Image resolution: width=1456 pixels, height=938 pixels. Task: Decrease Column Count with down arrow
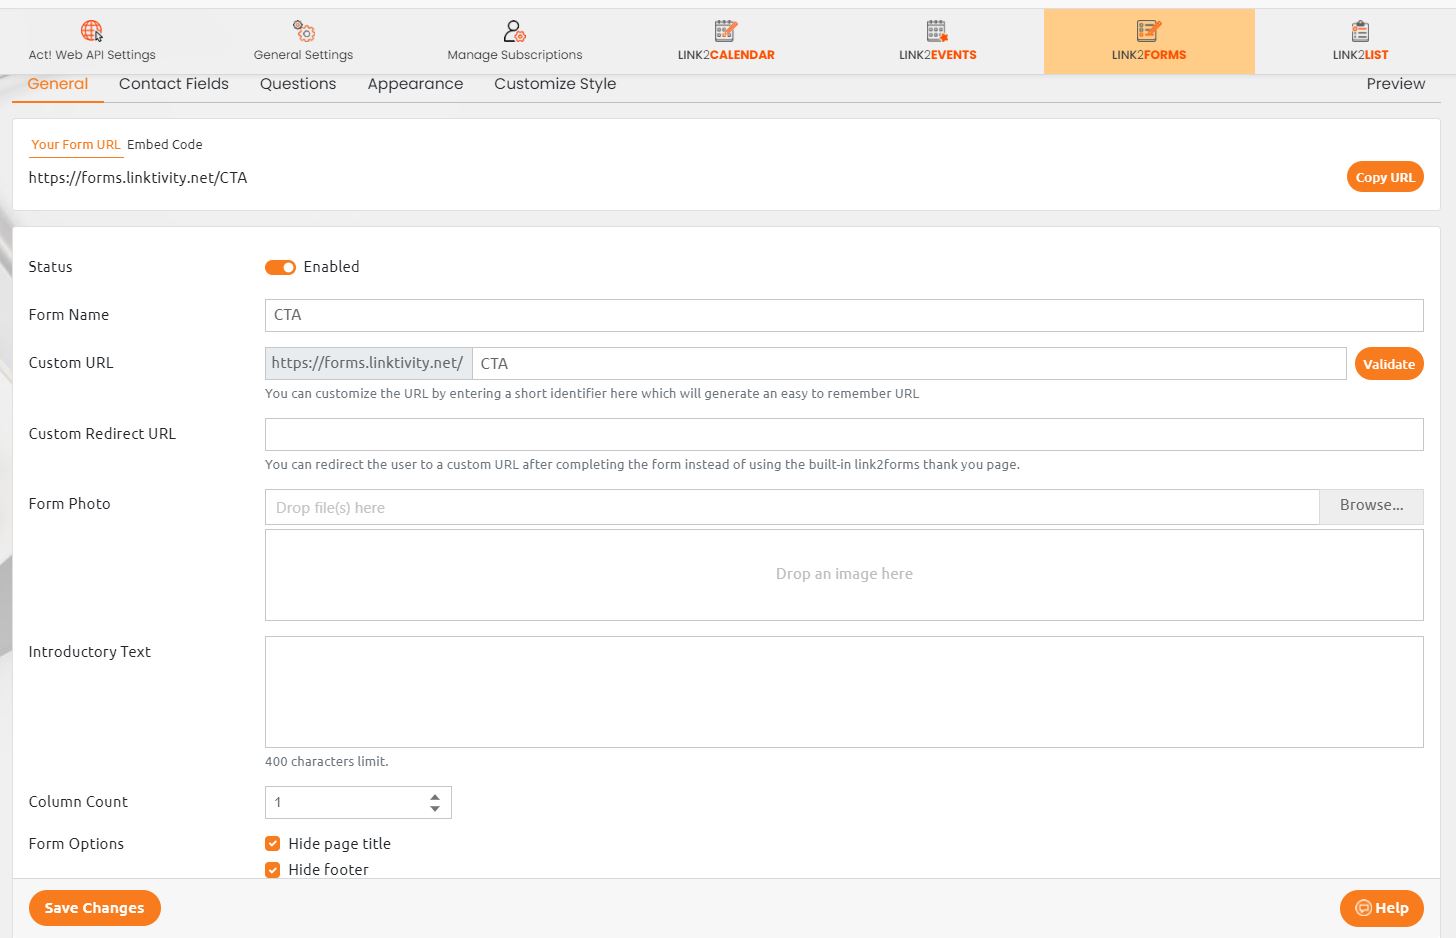(435, 808)
